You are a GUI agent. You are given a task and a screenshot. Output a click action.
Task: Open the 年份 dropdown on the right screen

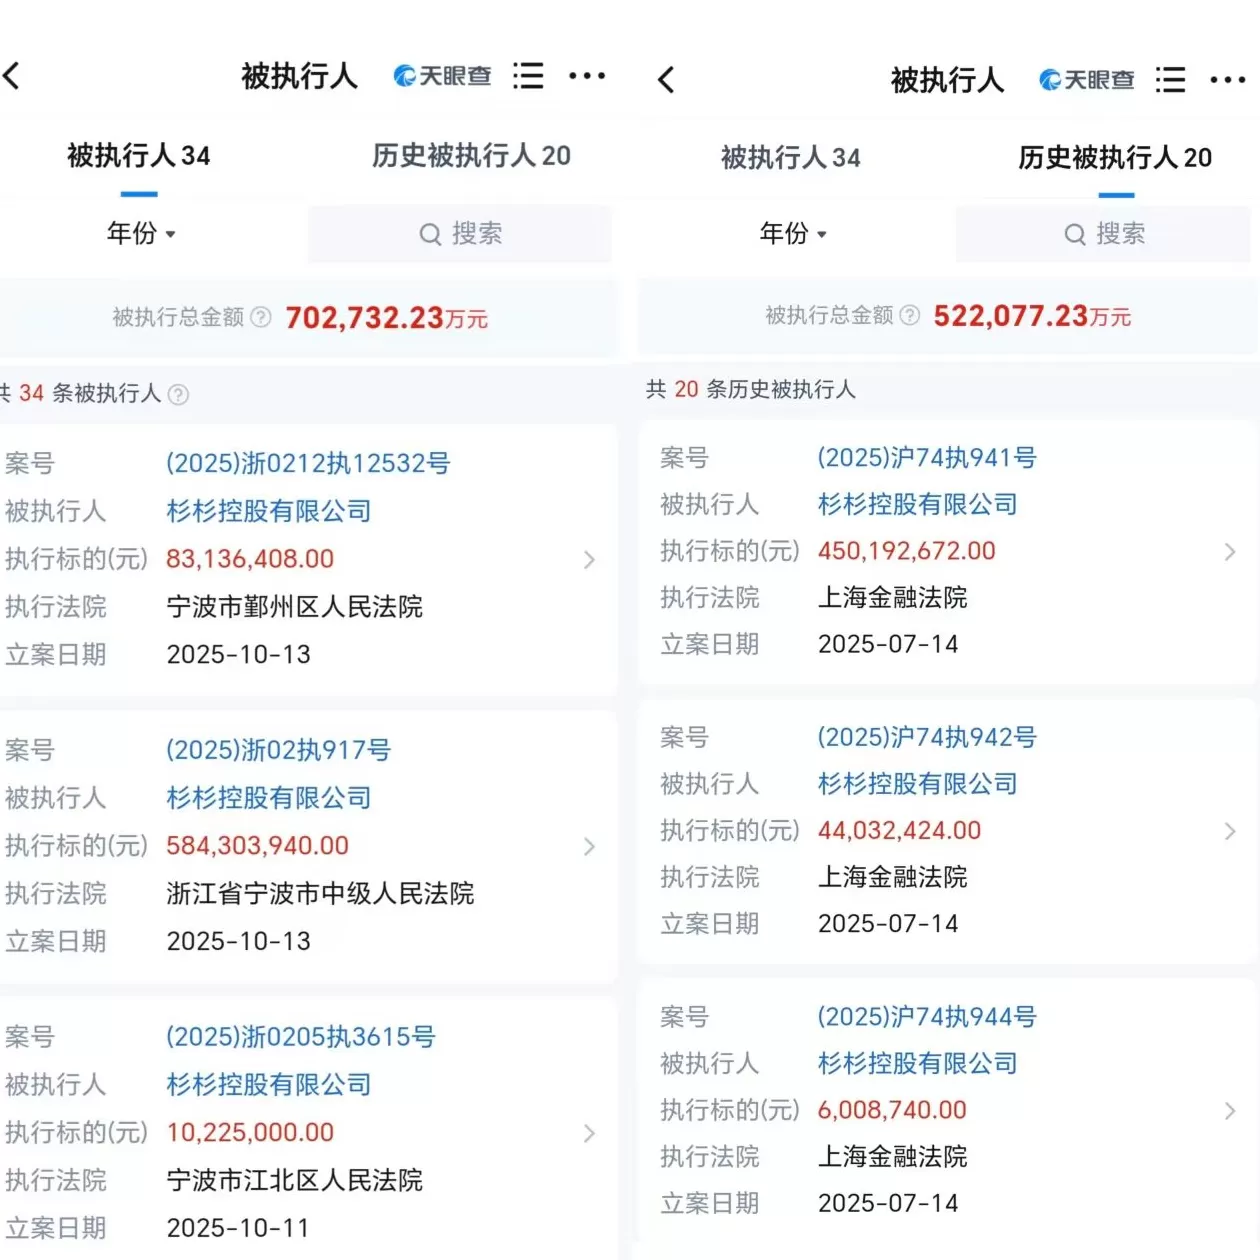[x=794, y=234]
